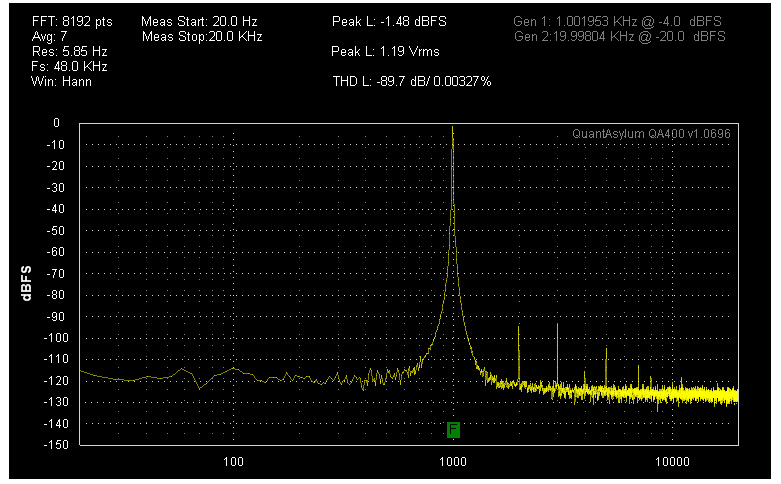Click Gen 2 19.99804 KHz generator text

tap(620, 36)
